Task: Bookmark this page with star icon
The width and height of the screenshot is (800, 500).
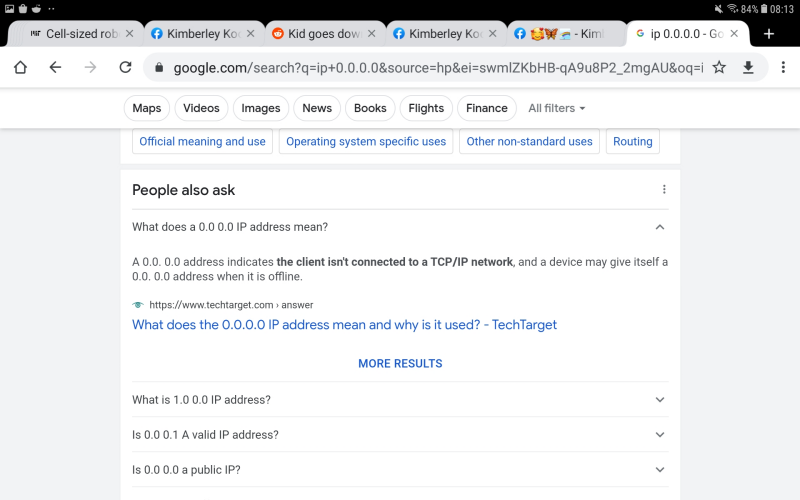Action: [x=719, y=67]
